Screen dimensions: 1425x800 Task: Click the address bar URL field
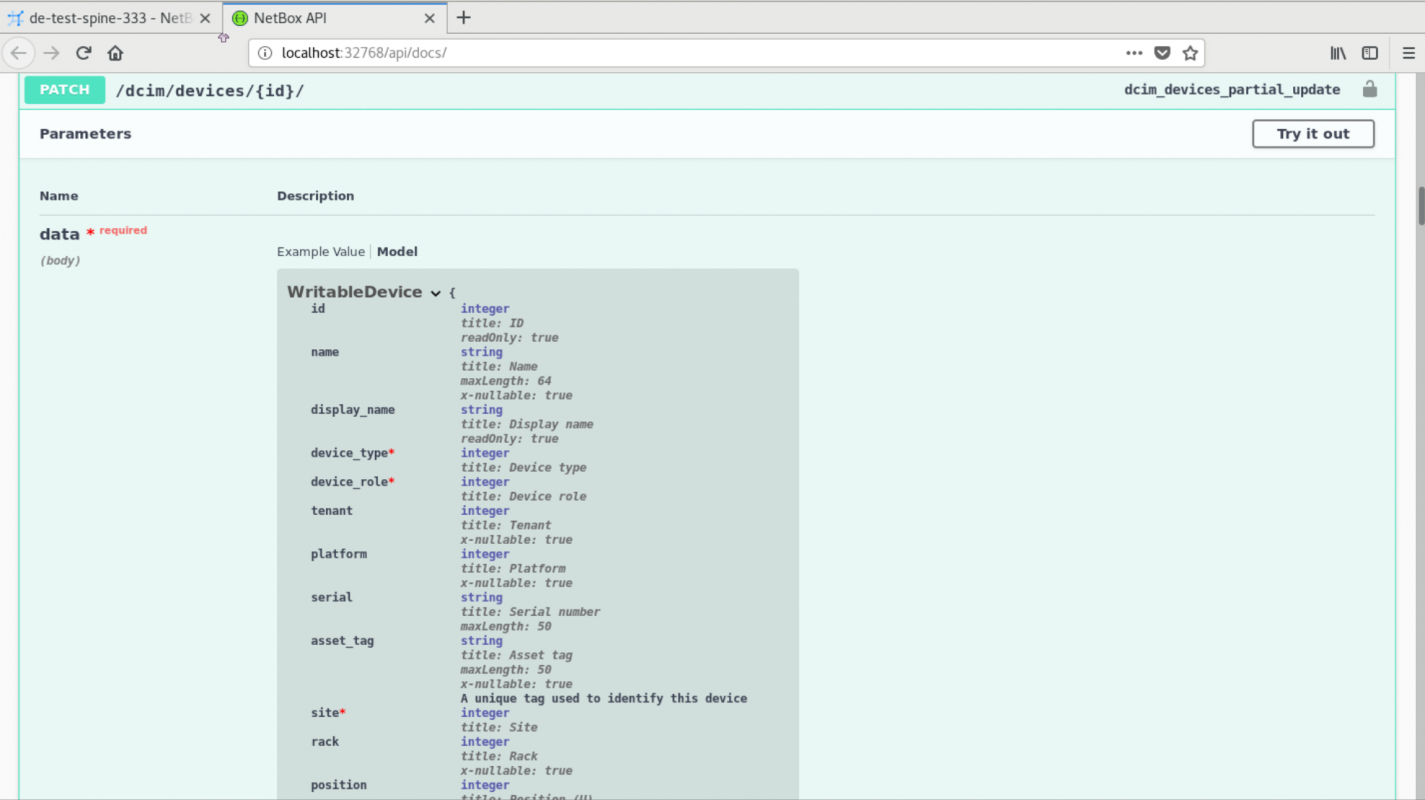[x=690, y=53]
